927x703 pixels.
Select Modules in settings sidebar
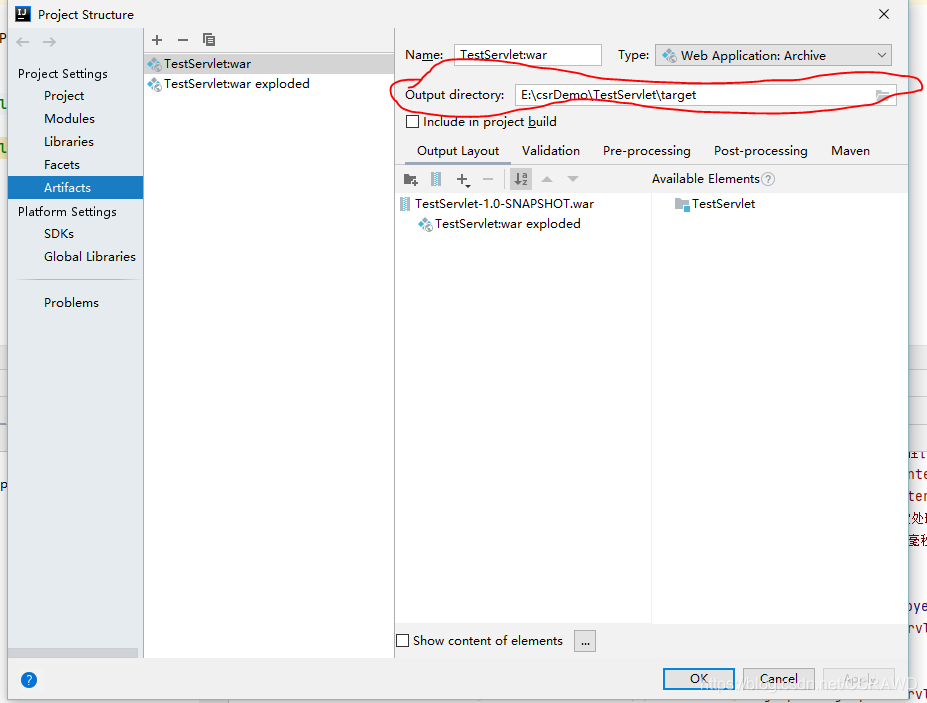click(69, 119)
